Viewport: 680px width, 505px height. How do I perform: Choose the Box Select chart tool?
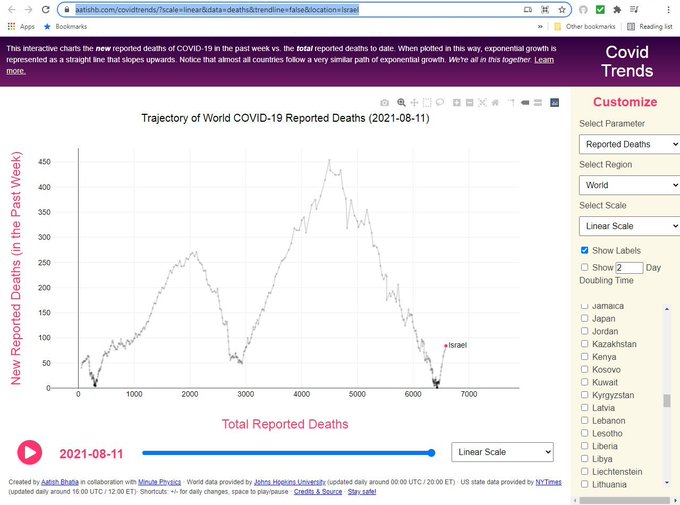click(x=427, y=102)
